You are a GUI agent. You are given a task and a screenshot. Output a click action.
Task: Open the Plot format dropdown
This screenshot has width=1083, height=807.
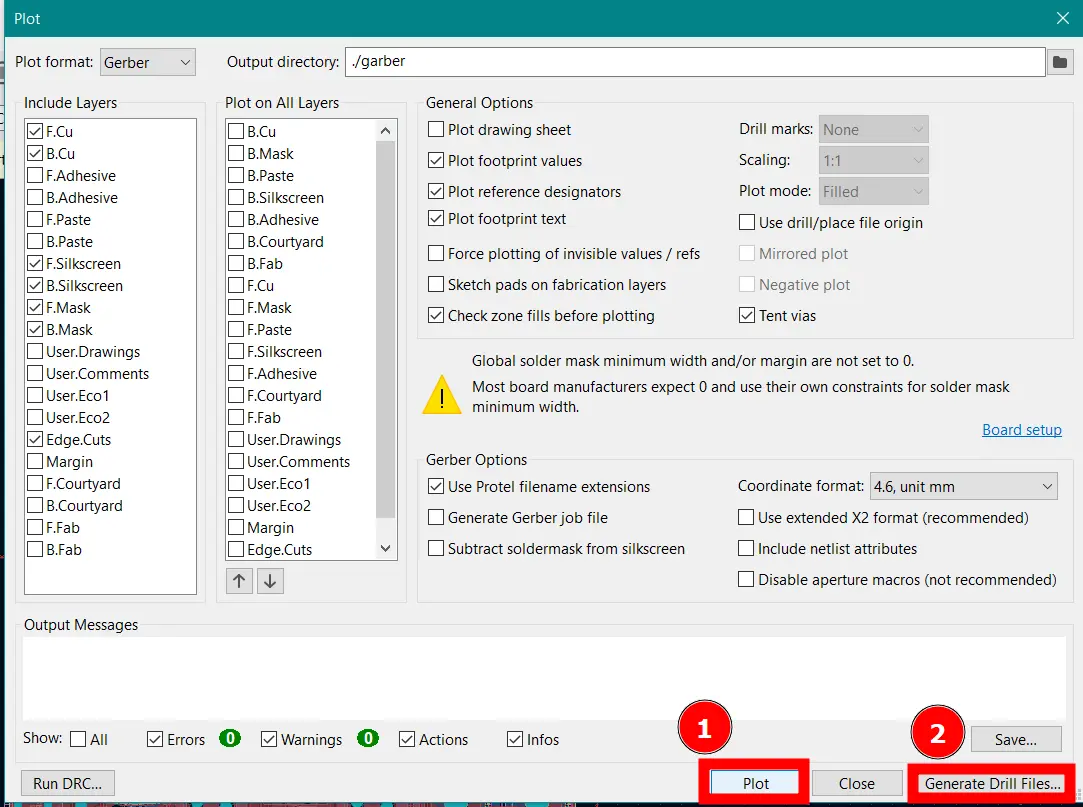(148, 62)
